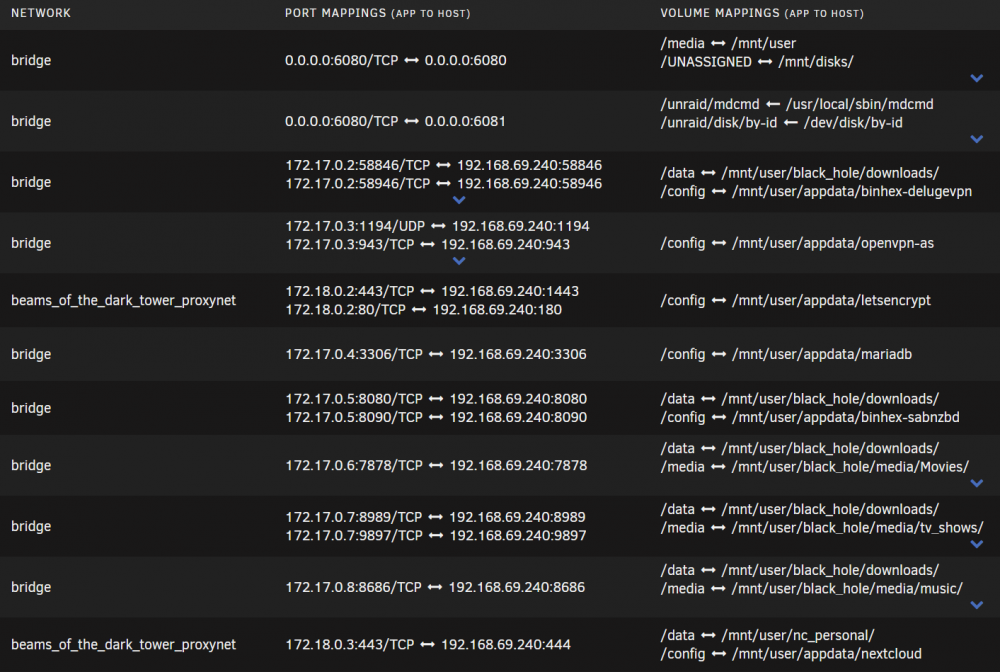Select port mapping 172.17.0.6:7878/TCP
Image resolution: width=1000 pixels, height=672 pixels.
(436, 465)
